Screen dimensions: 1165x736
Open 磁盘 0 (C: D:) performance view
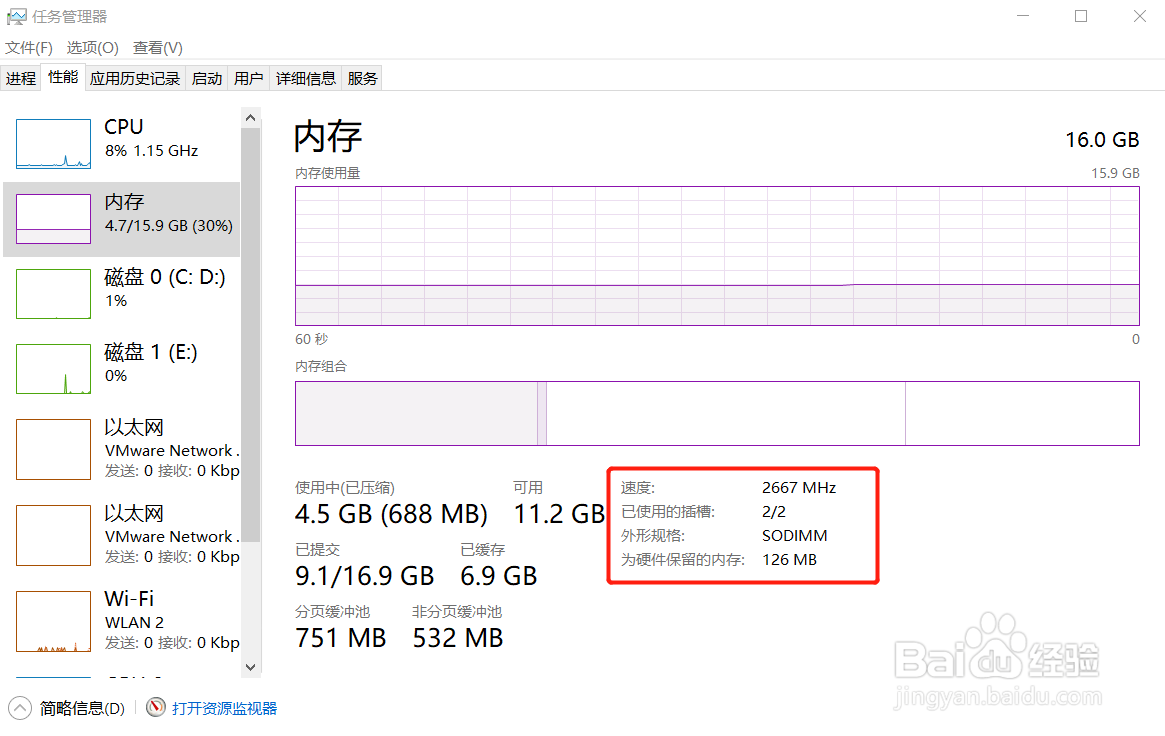pos(122,293)
